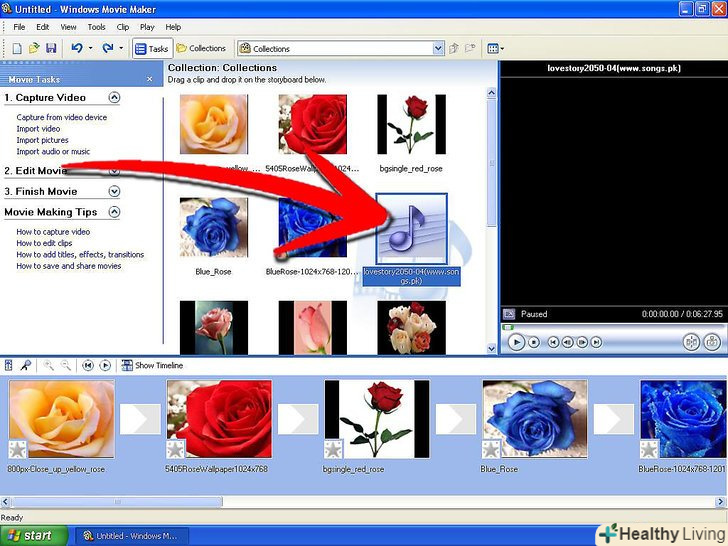
Task: Click Capture from video device link
Action: point(62,117)
